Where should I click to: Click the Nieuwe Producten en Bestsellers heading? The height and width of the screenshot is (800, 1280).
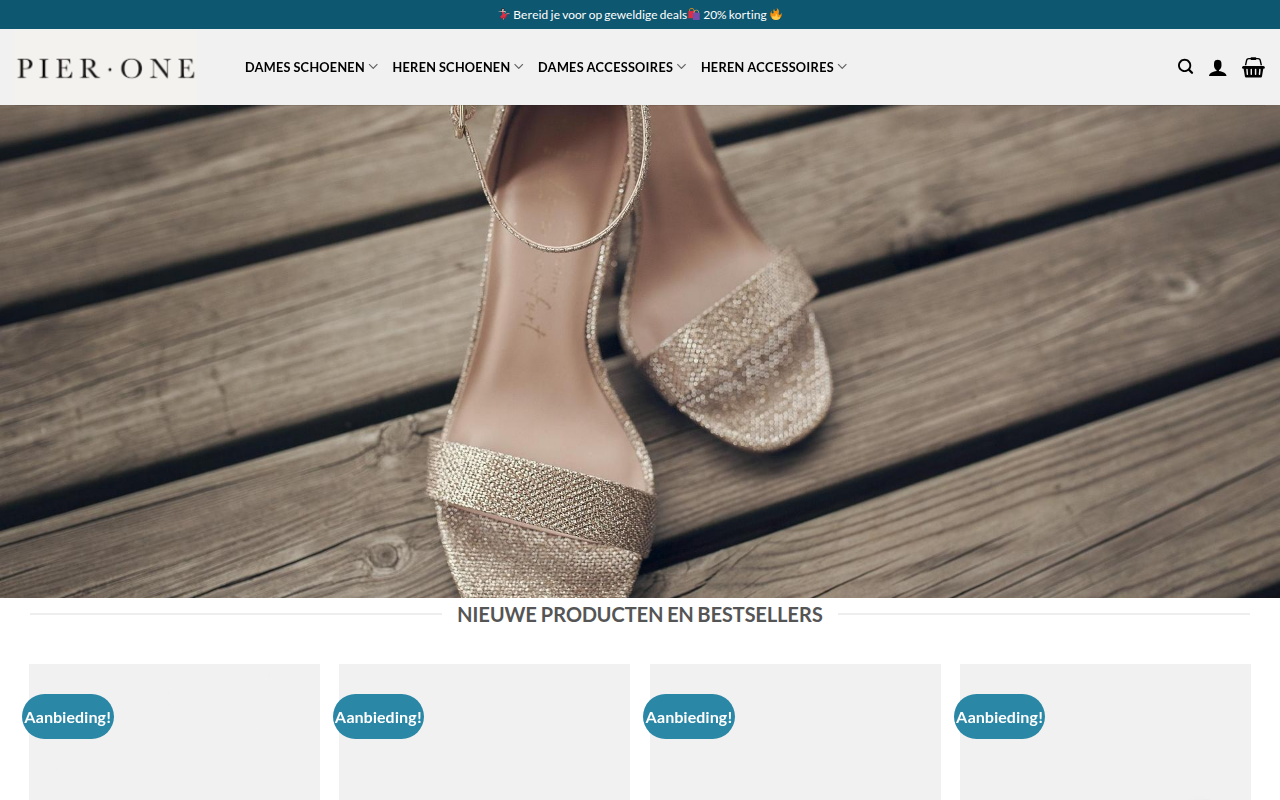640,615
